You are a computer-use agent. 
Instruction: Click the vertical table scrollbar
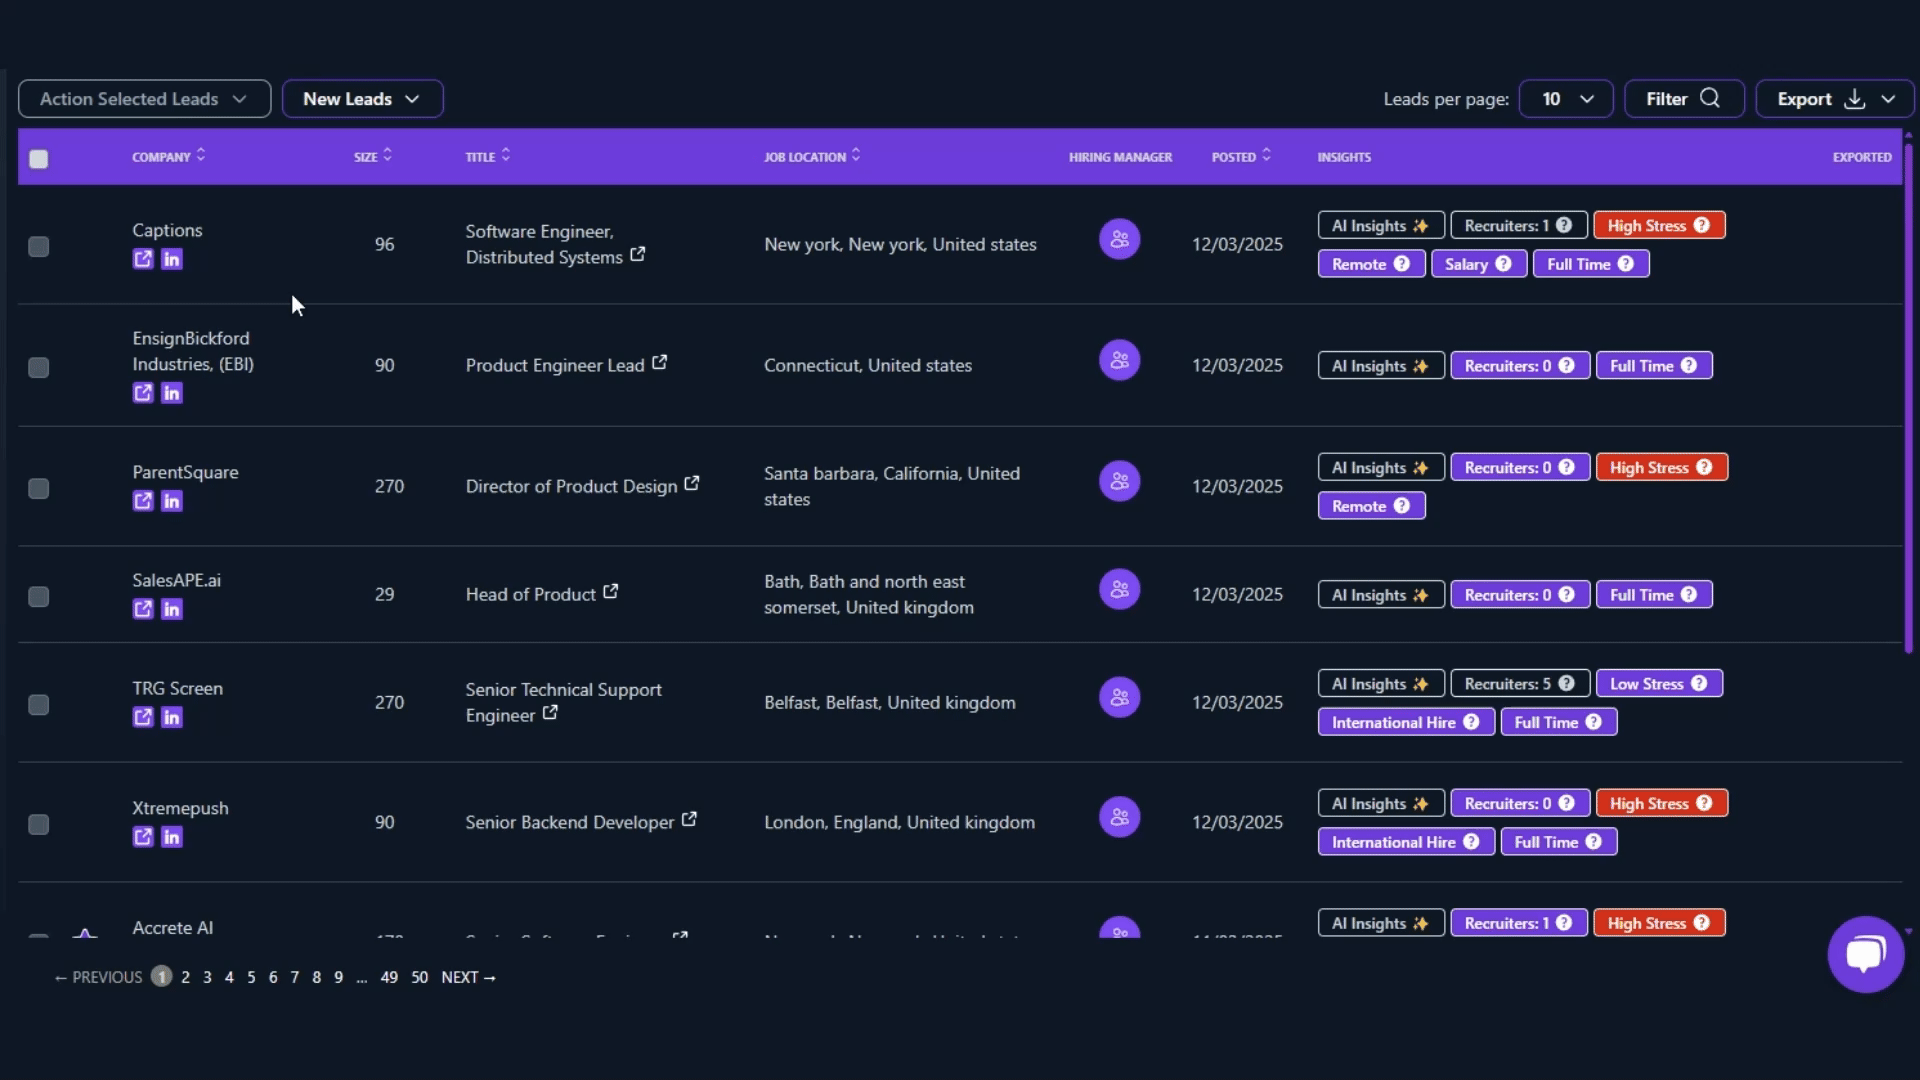[1908, 400]
